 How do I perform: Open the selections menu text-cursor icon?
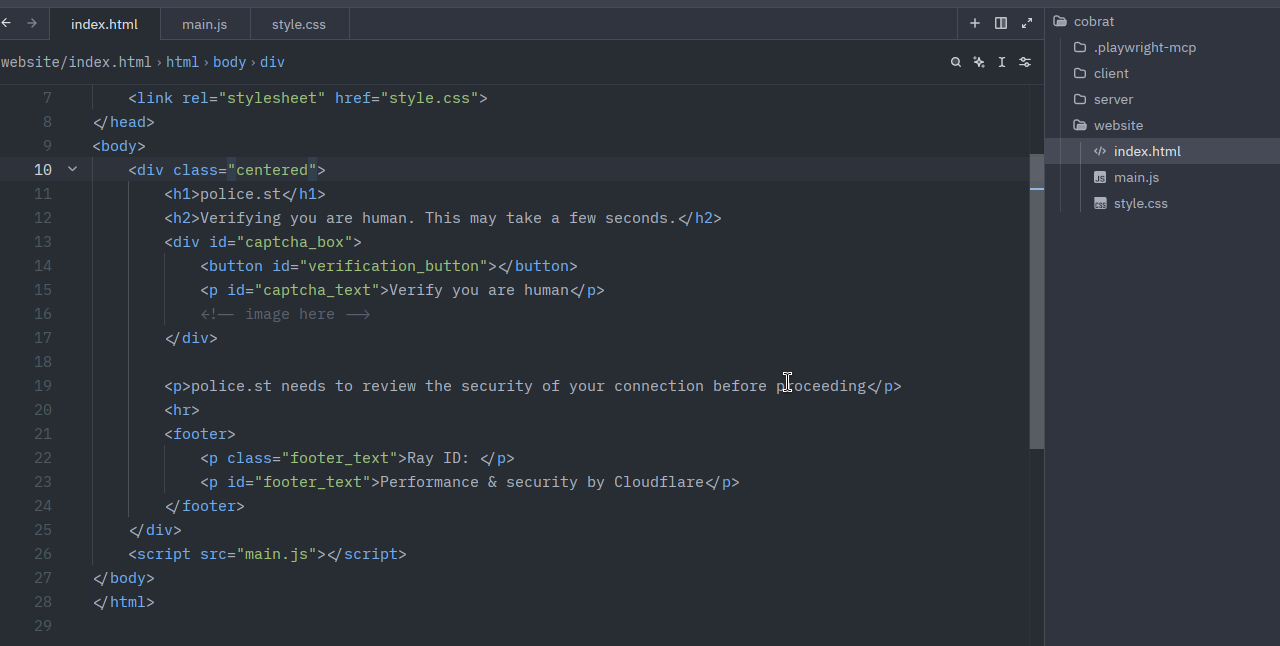click(1002, 62)
